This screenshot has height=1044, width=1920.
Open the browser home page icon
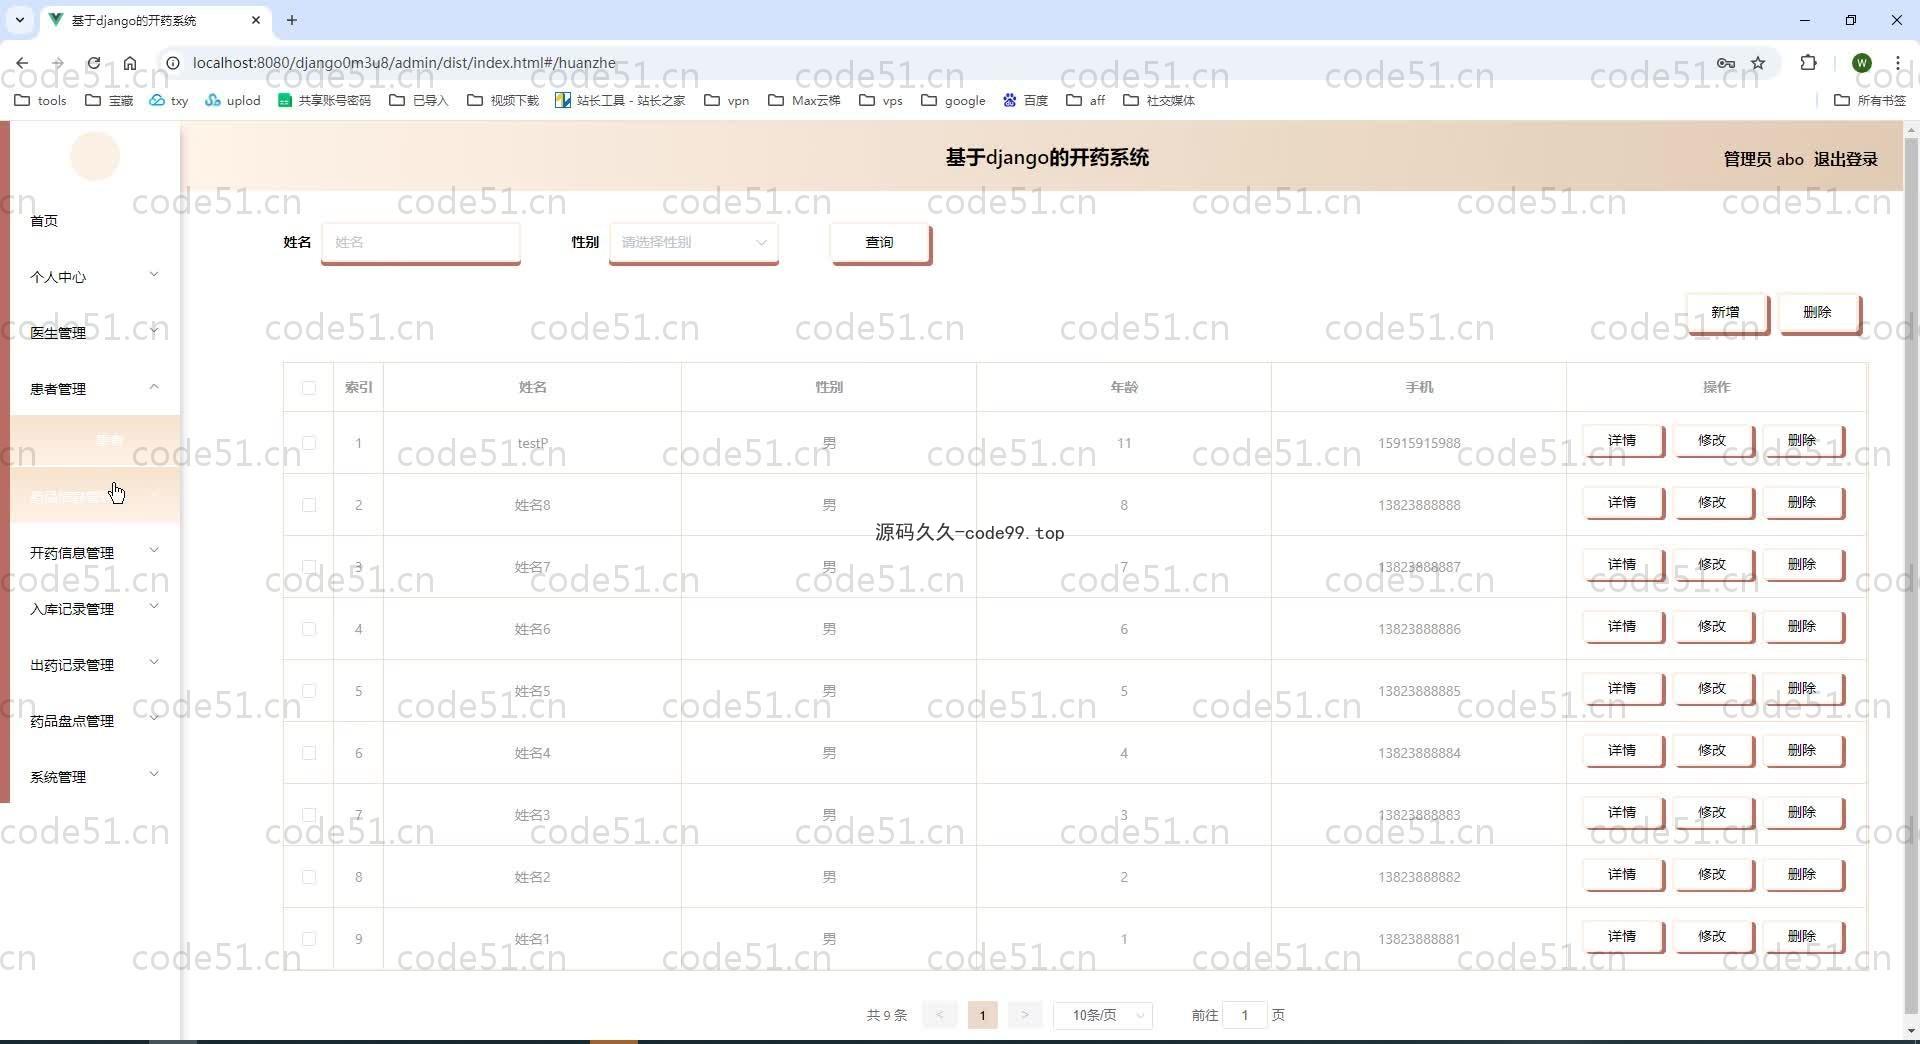(130, 63)
